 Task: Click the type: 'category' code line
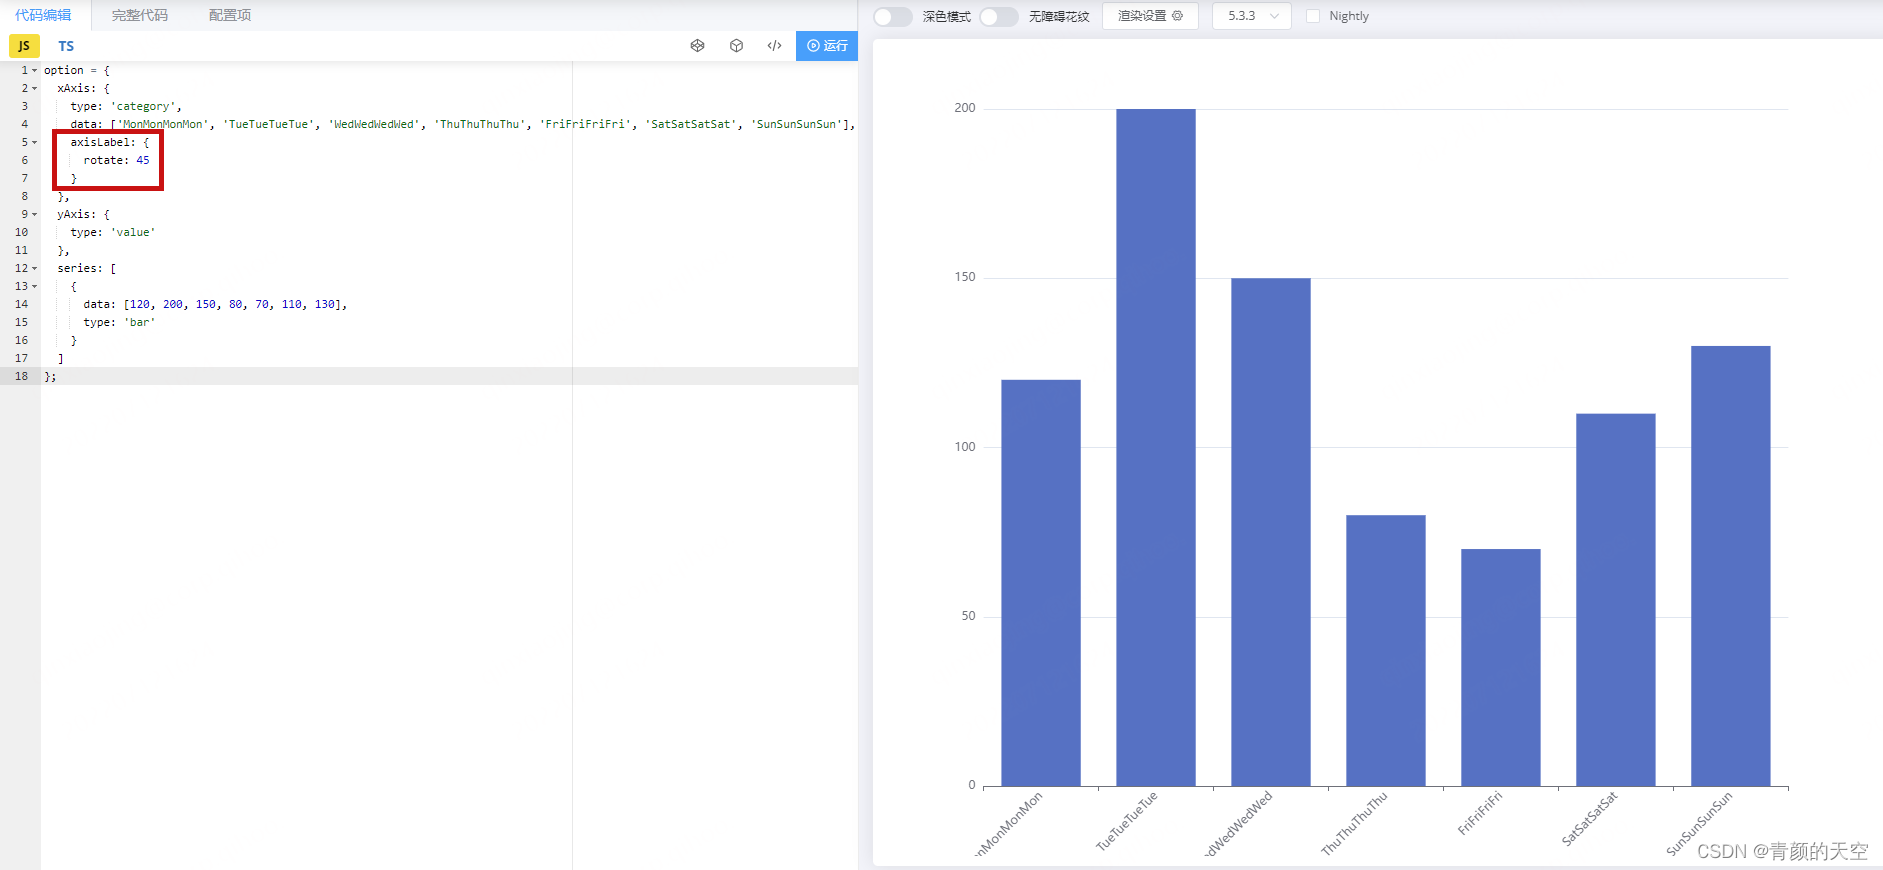pyautogui.click(x=126, y=106)
